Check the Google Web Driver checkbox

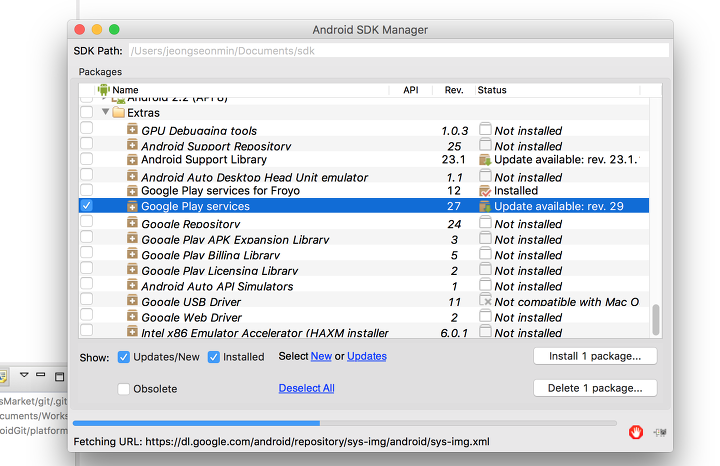86,315
